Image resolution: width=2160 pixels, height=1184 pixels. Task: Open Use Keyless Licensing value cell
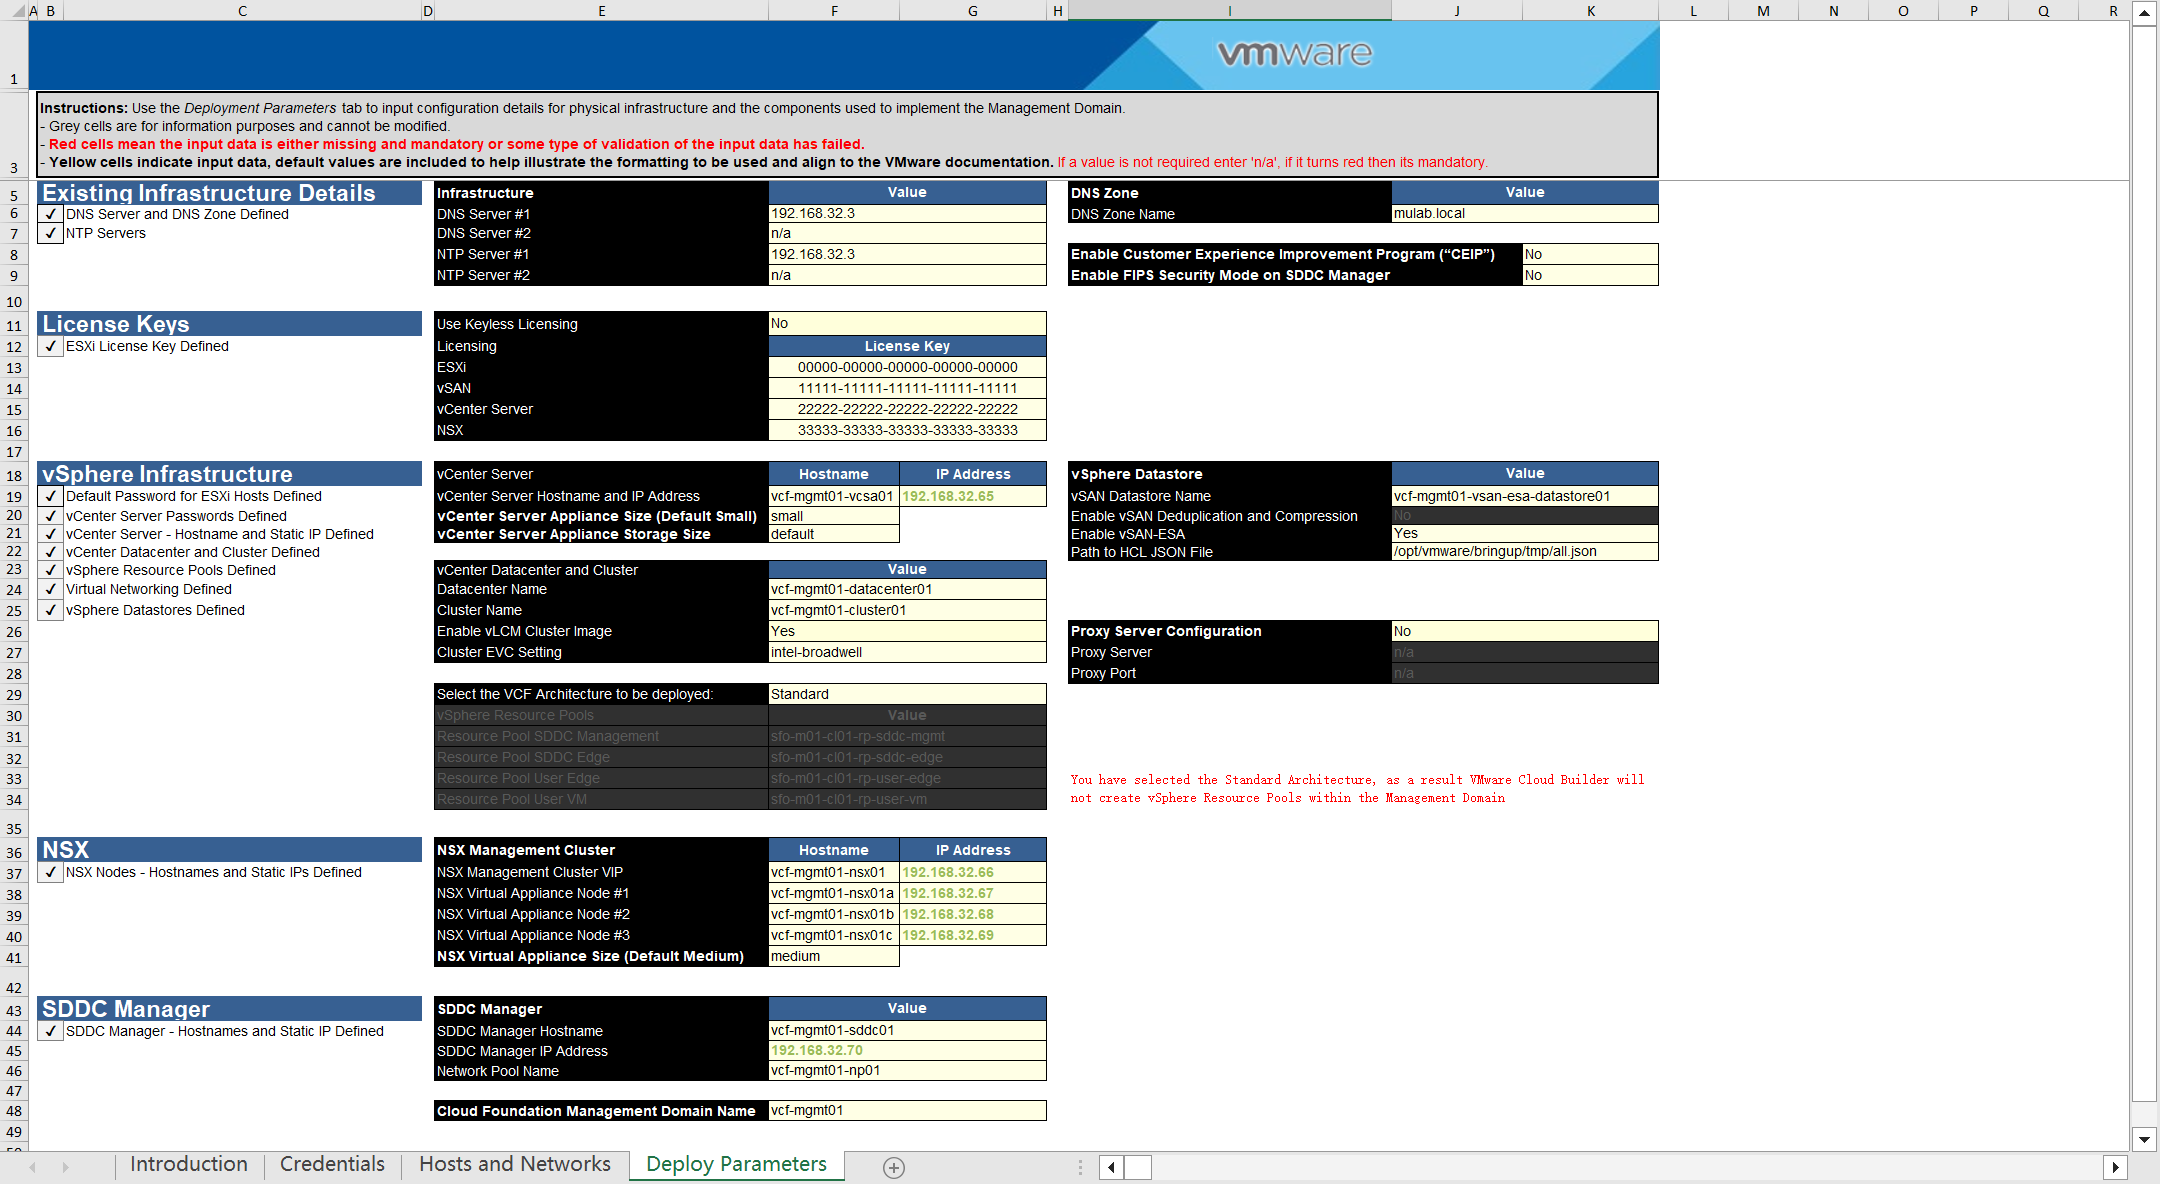(907, 323)
